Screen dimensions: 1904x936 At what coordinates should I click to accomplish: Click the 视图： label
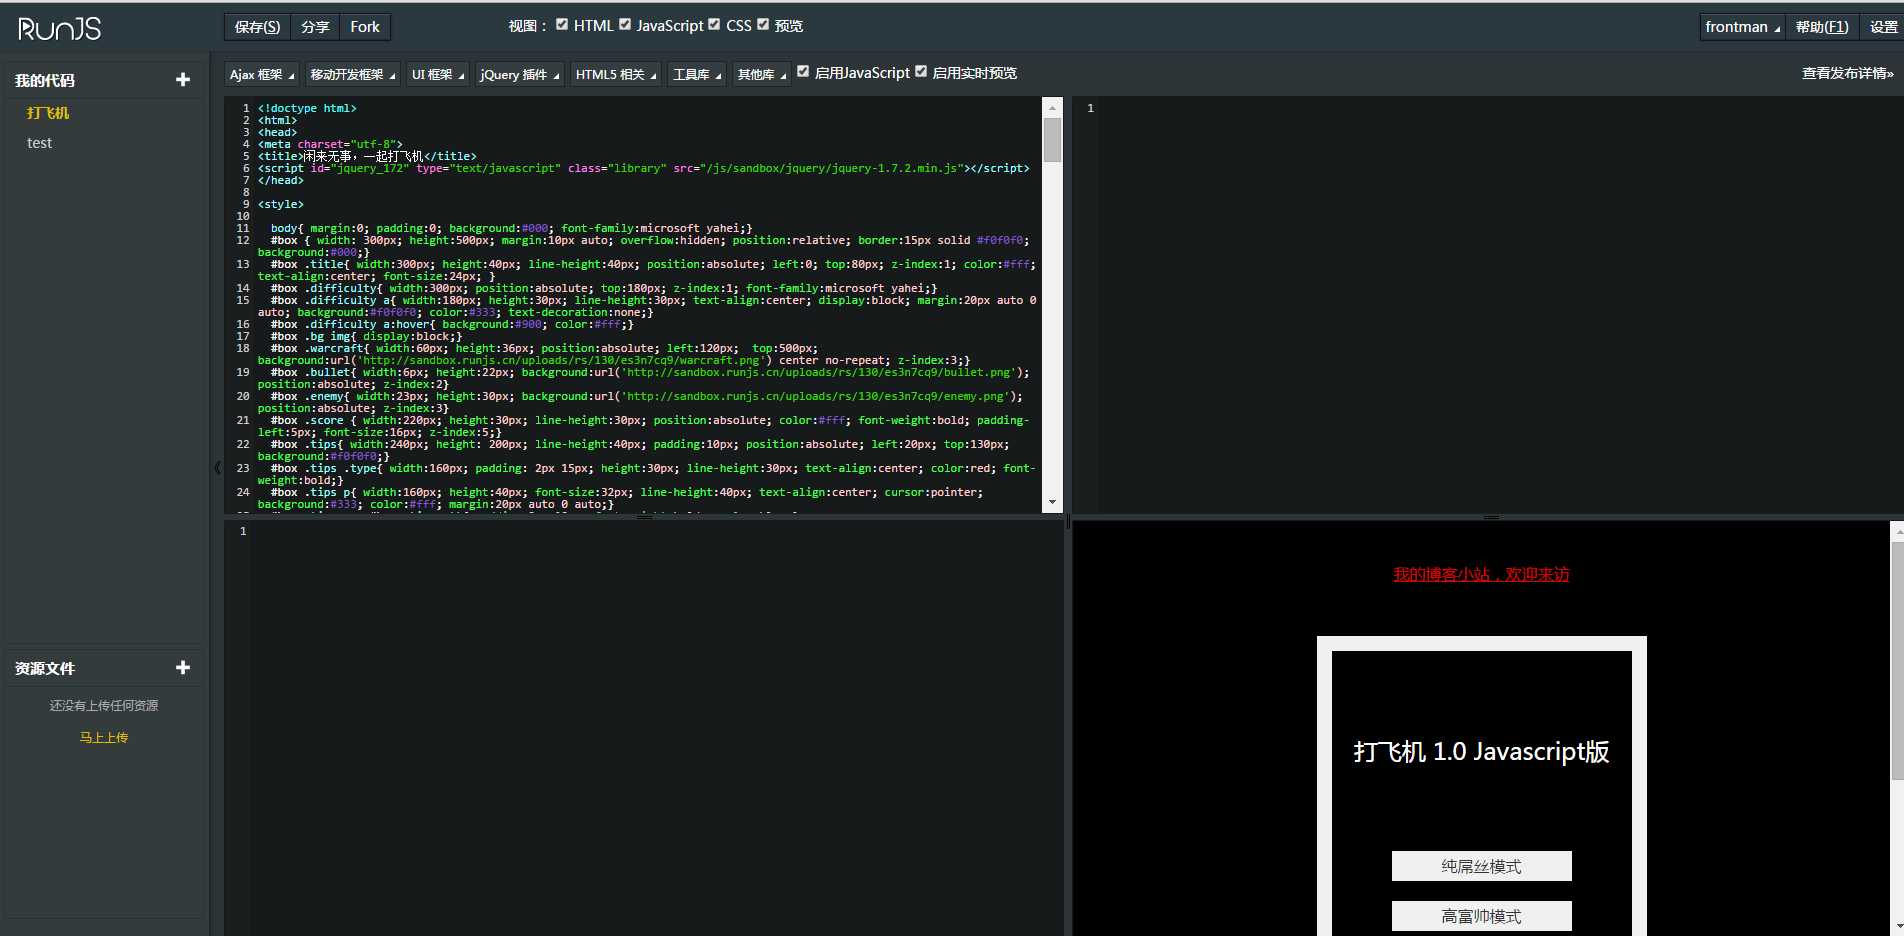528,26
